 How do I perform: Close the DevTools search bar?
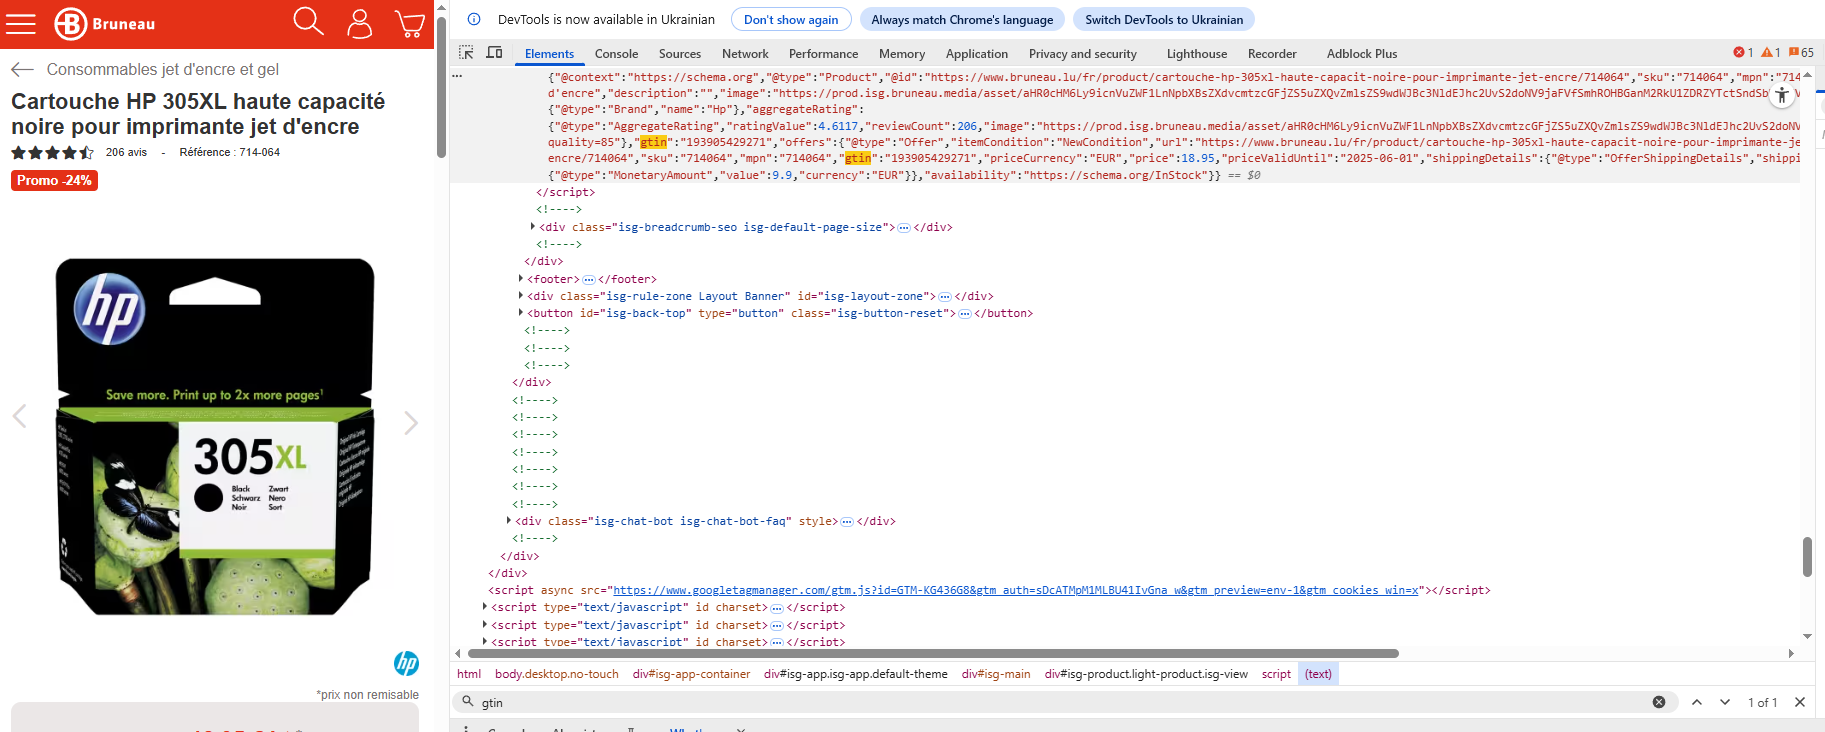pos(1800,702)
